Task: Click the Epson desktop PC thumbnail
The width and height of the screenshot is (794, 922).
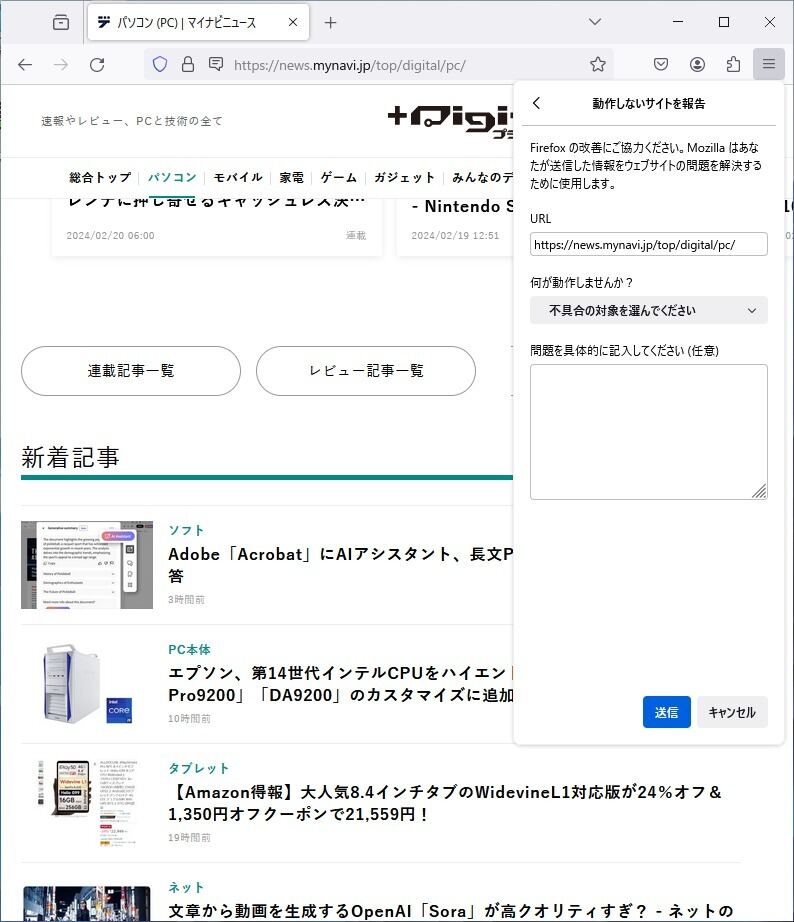Action: point(87,684)
